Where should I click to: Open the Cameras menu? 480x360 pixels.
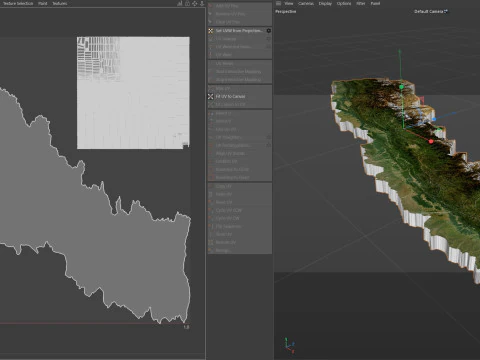click(x=306, y=3)
